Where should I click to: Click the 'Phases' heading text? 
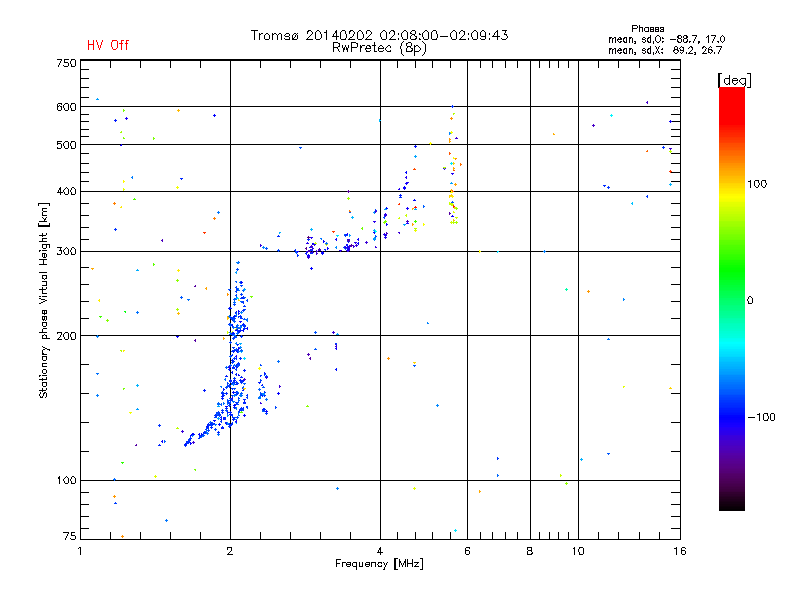pyautogui.click(x=647, y=29)
